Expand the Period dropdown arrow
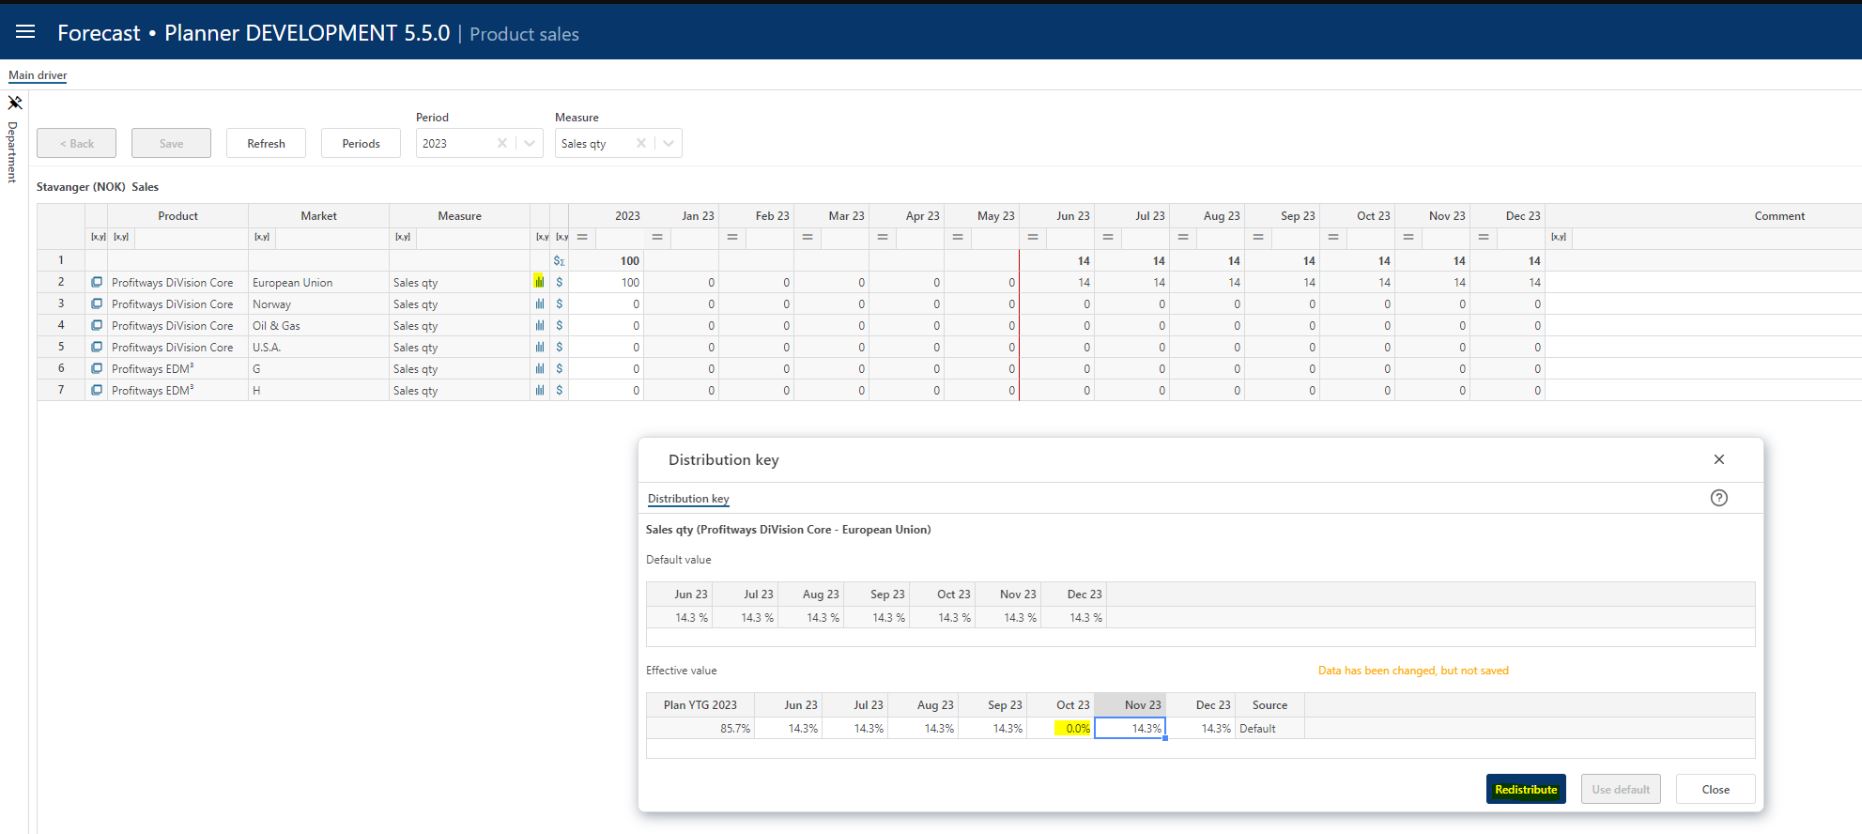1862x834 pixels. (530, 143)
